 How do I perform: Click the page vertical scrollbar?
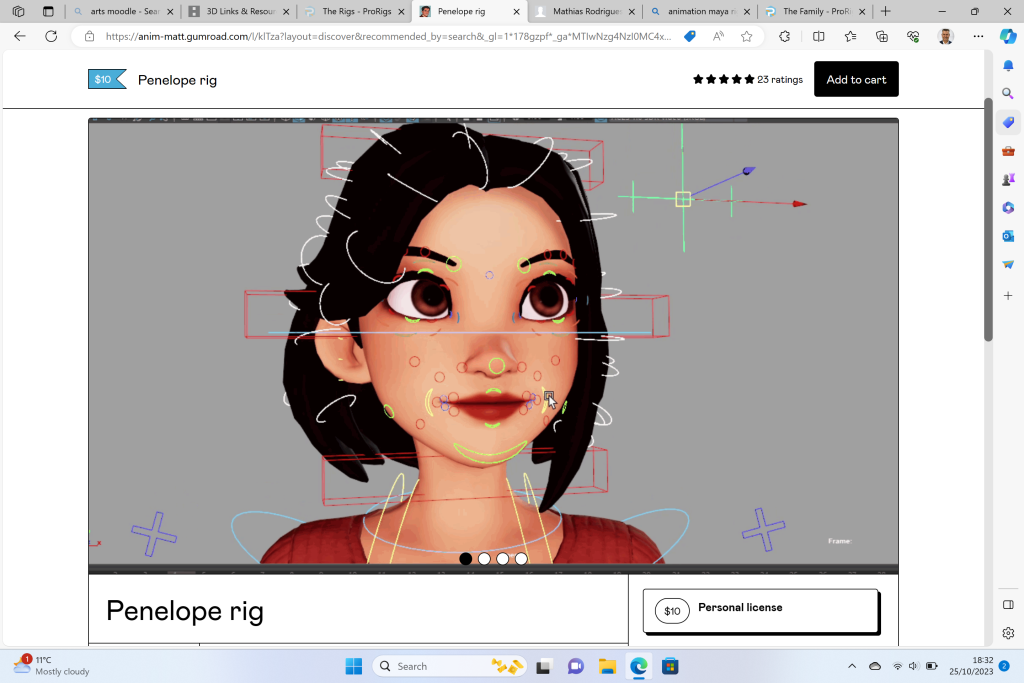pos(988,219)
